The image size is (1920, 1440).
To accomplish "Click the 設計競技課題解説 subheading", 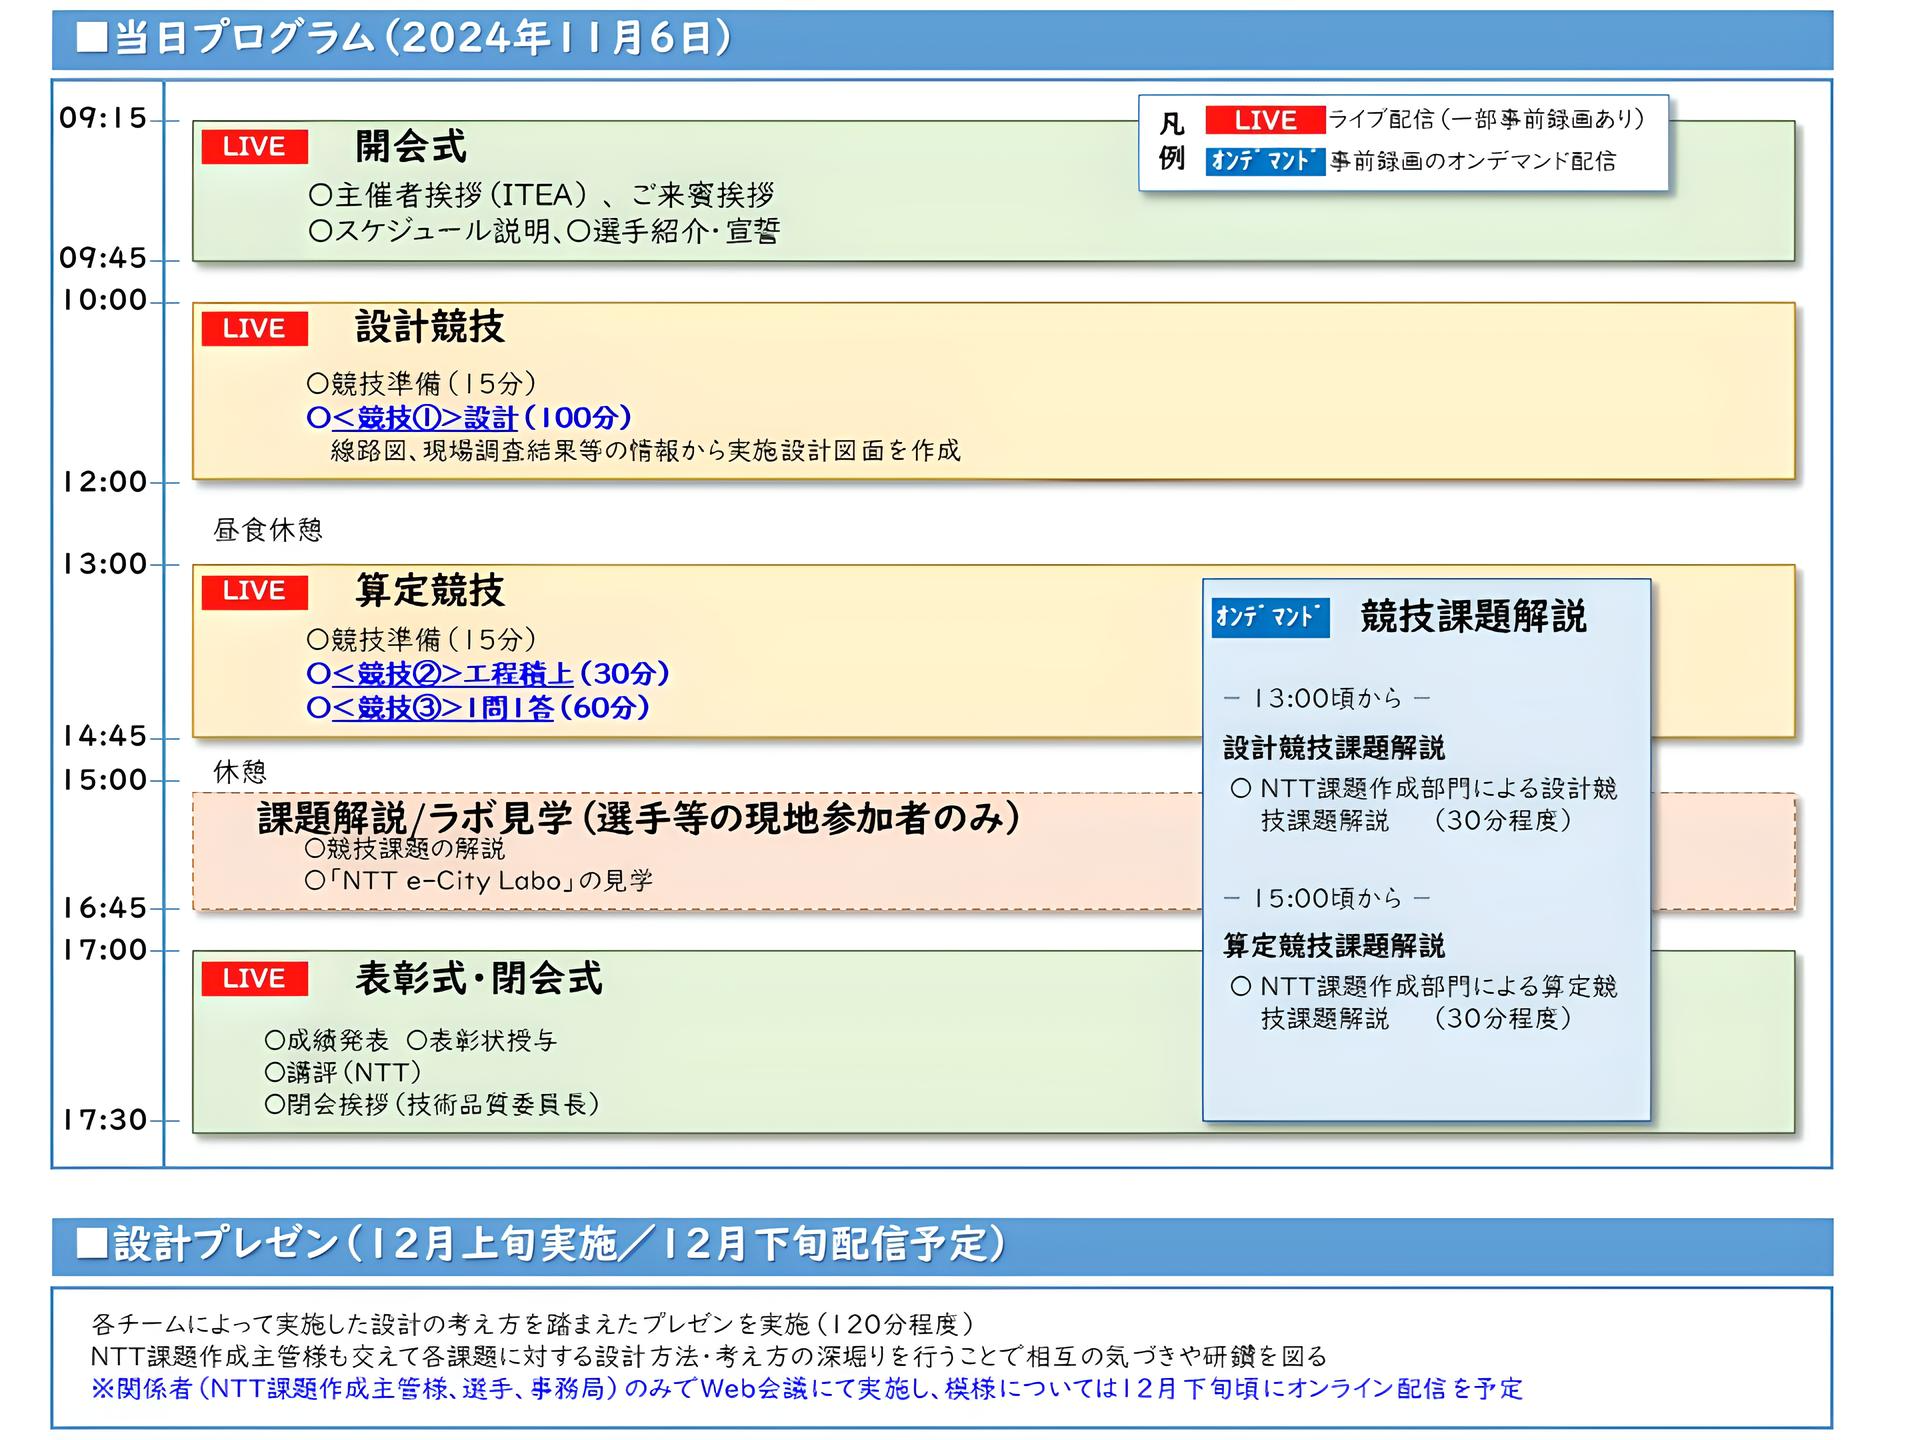I will 1334,748.
